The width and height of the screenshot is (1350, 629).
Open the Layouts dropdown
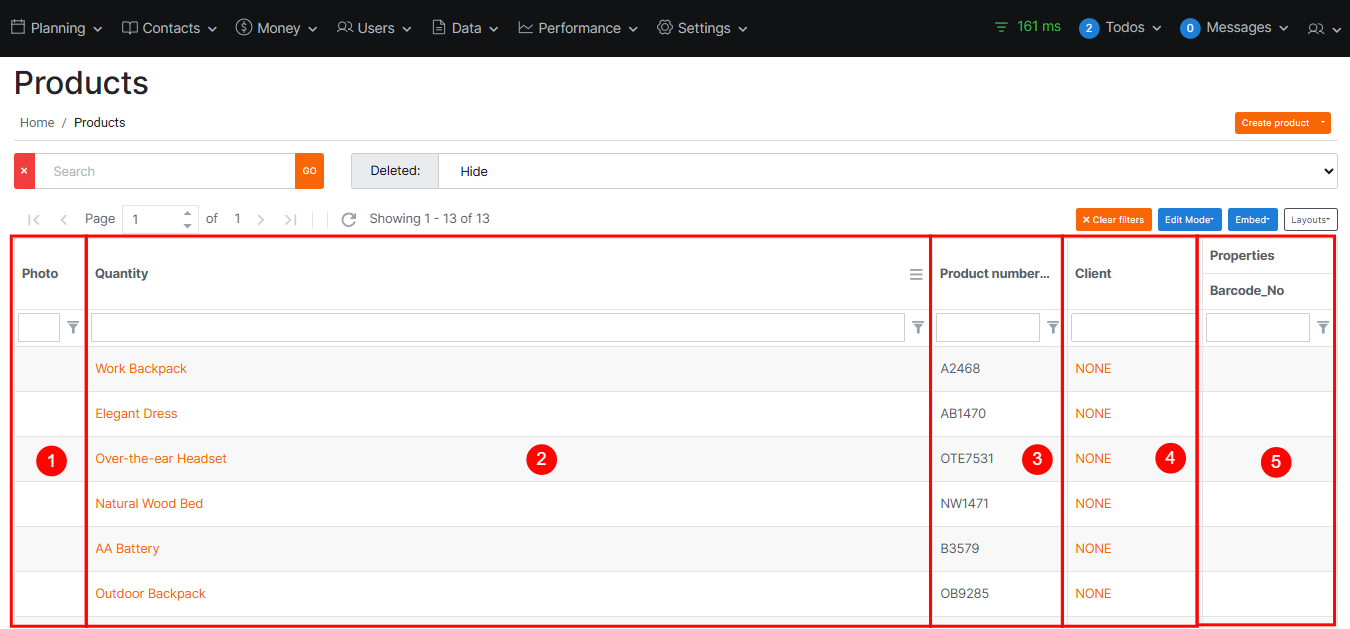1310,220
